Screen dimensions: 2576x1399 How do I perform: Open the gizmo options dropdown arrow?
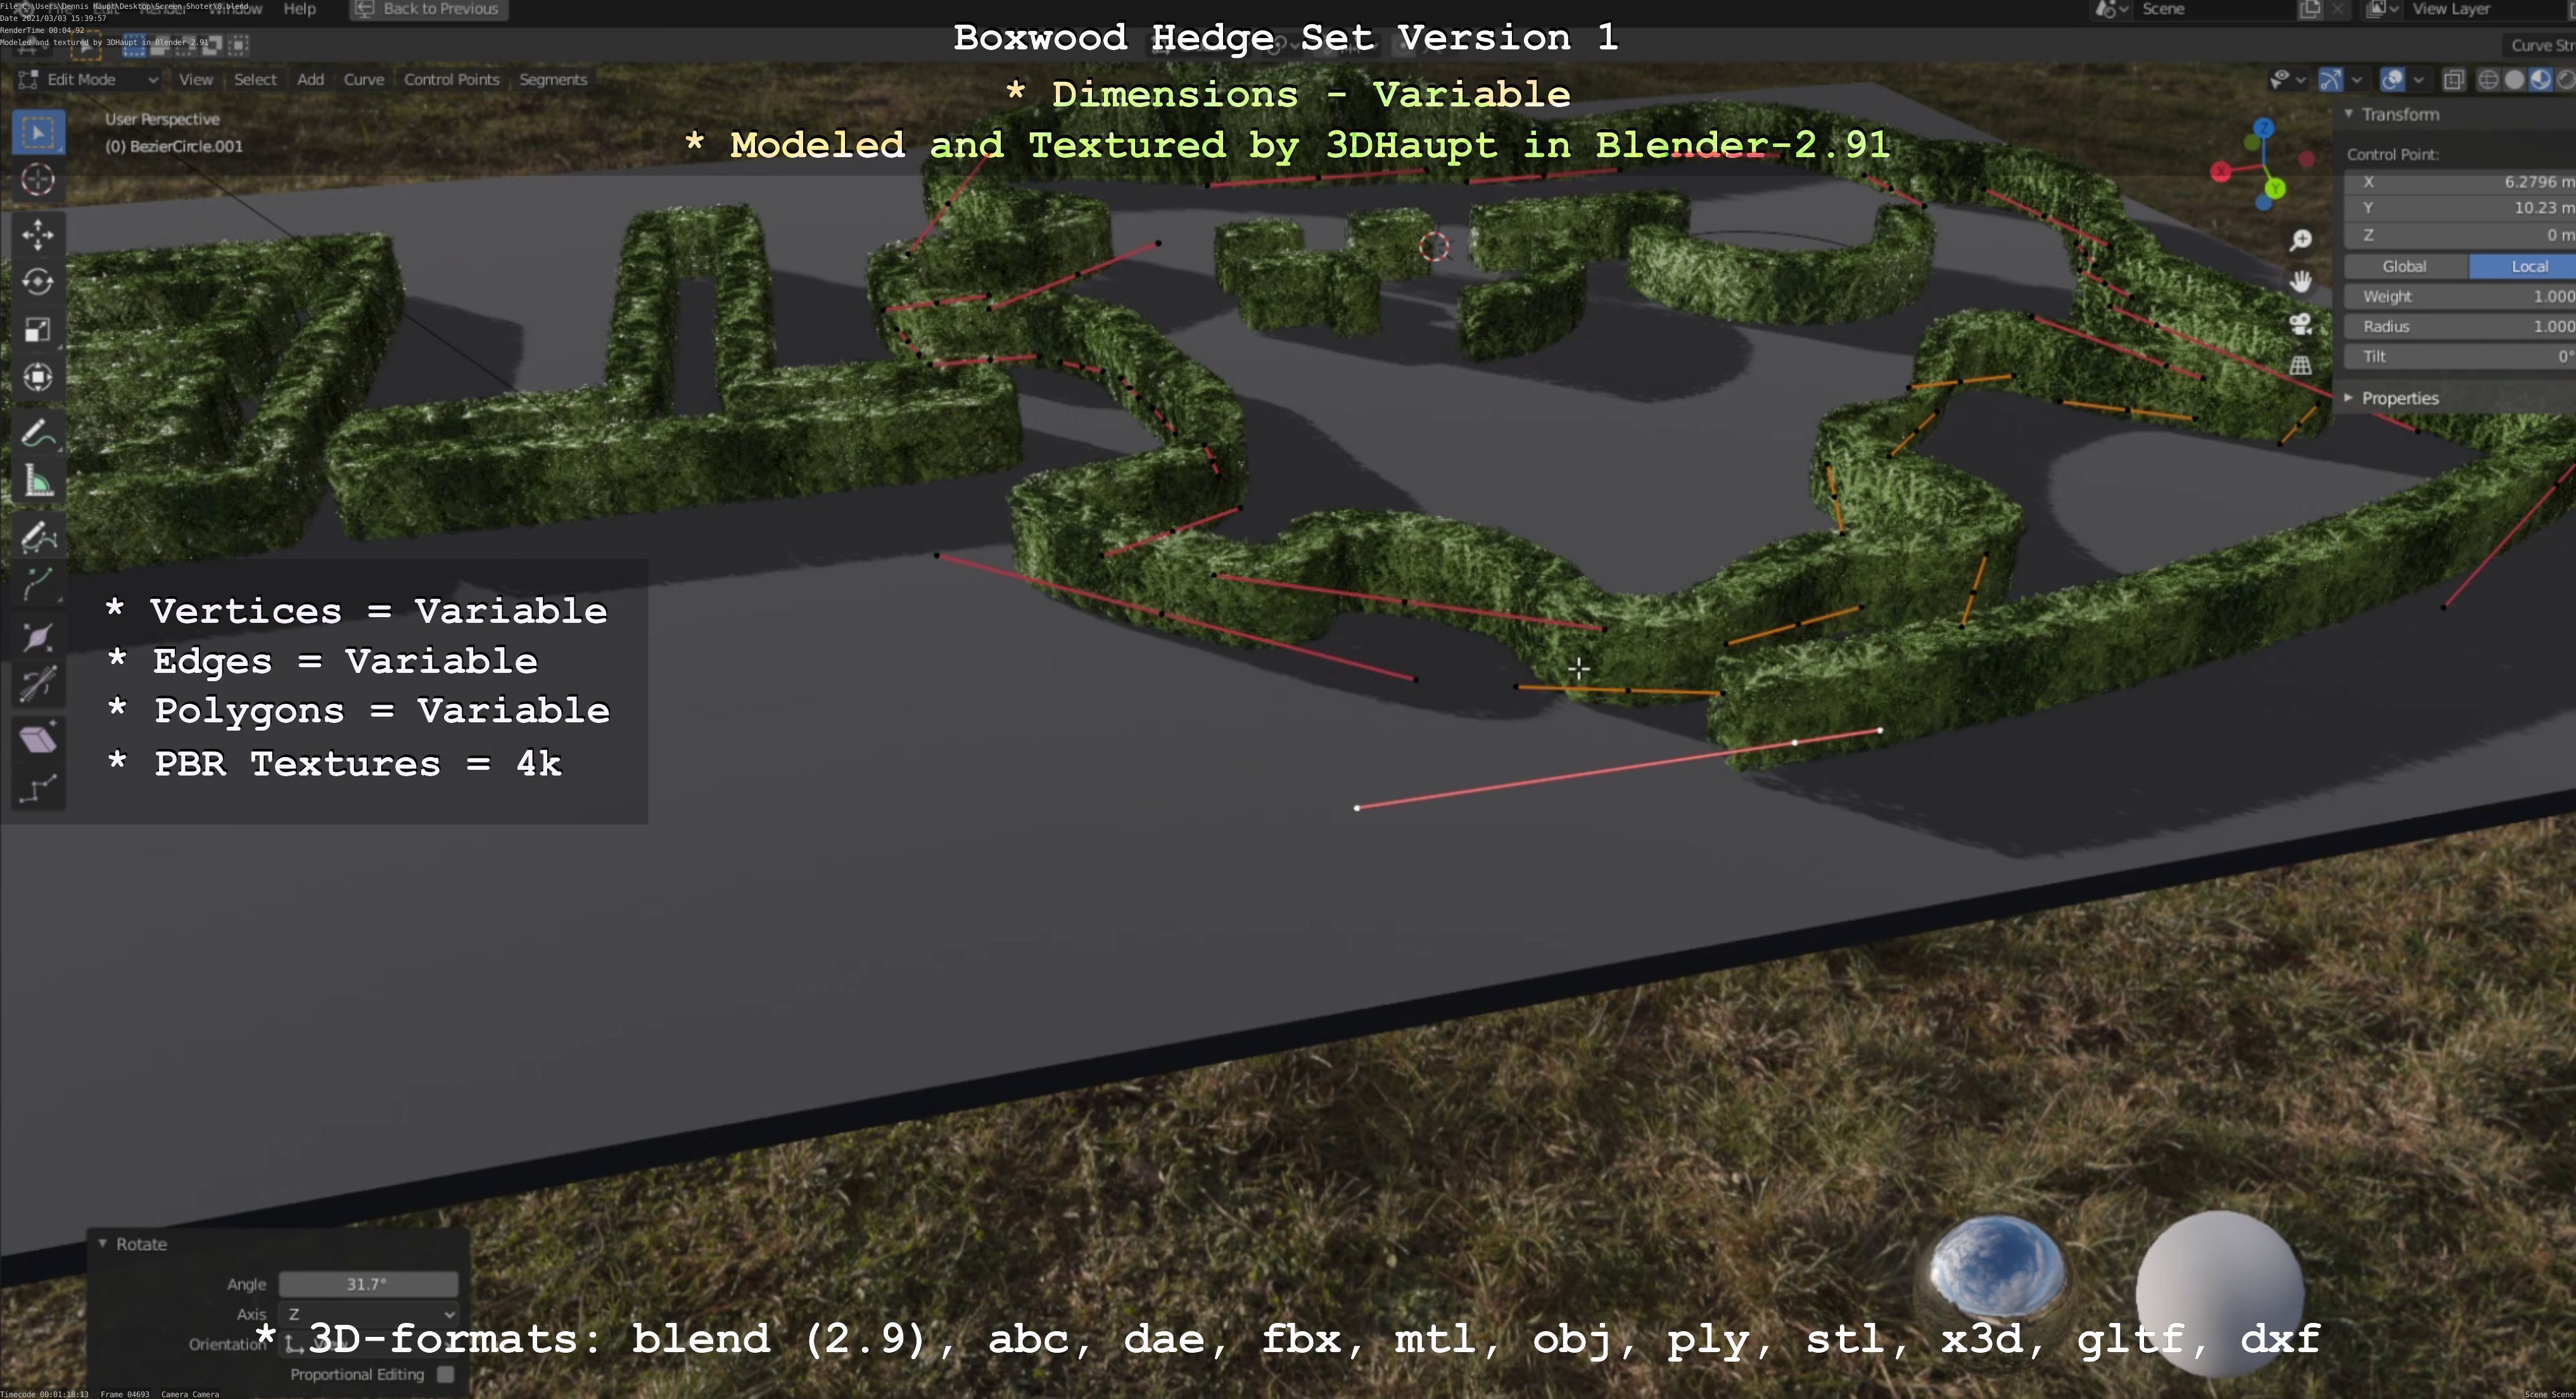pos(2357,80)
